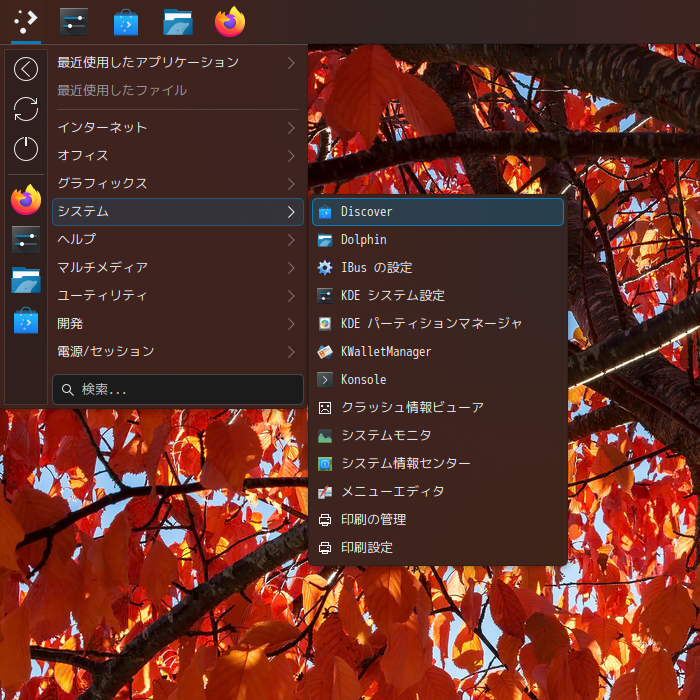Select 最近使用したアプリケーション menu entry
Image resolution: width=700 pixels, height=700 pixels.
[178, 62]
